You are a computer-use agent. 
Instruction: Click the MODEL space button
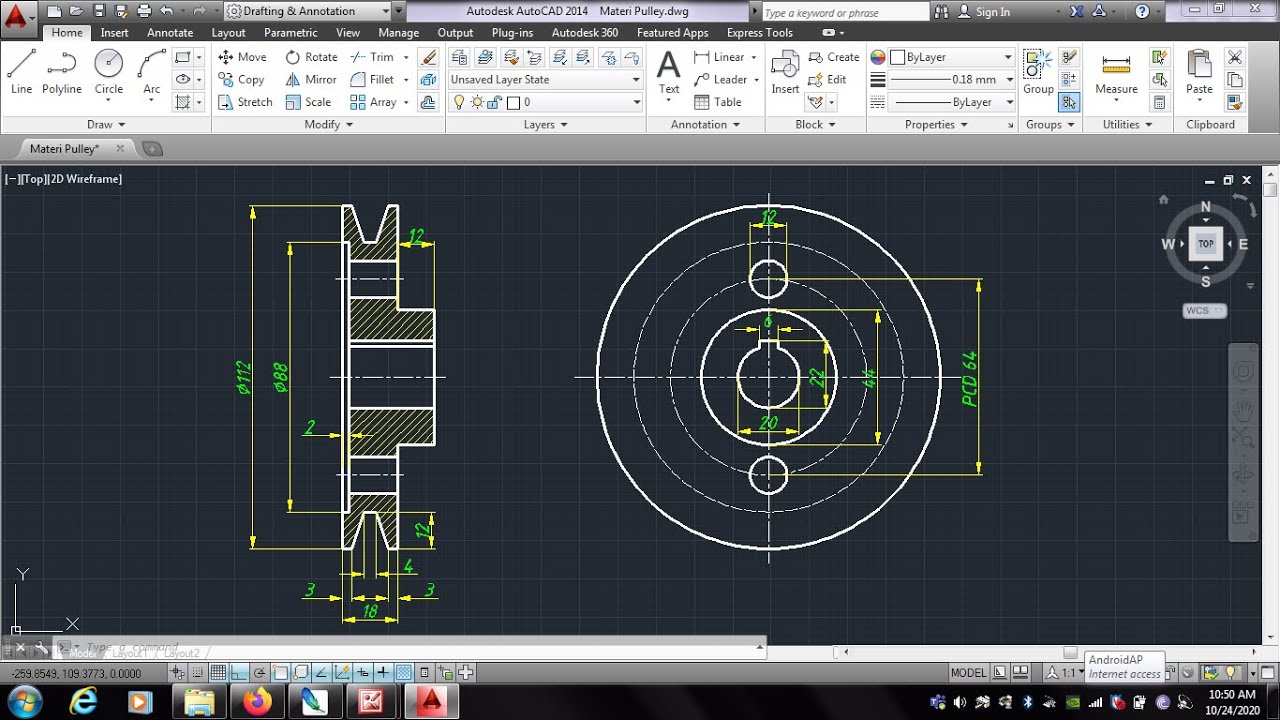click(x=968, y=673)
